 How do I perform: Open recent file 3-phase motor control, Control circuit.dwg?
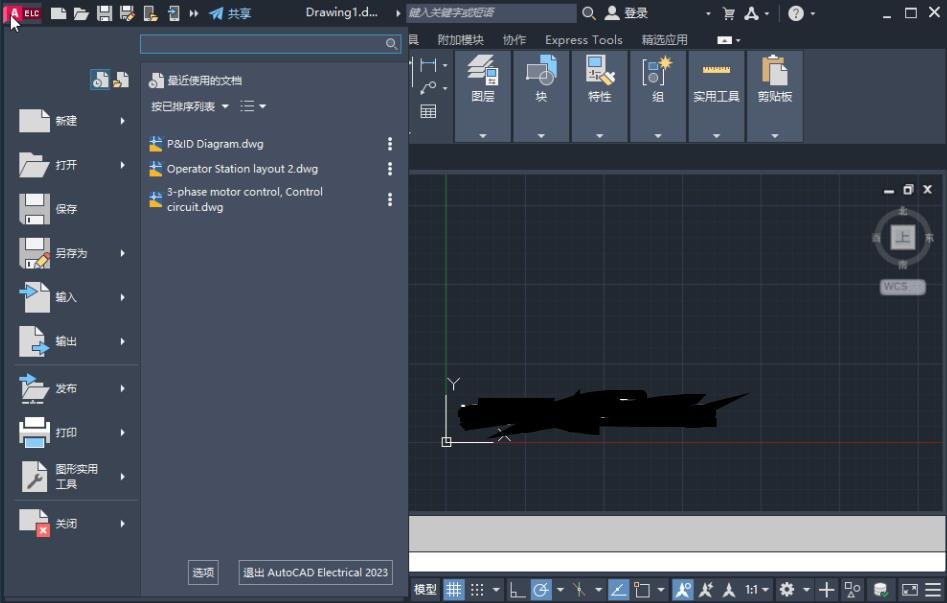[245, 199]
